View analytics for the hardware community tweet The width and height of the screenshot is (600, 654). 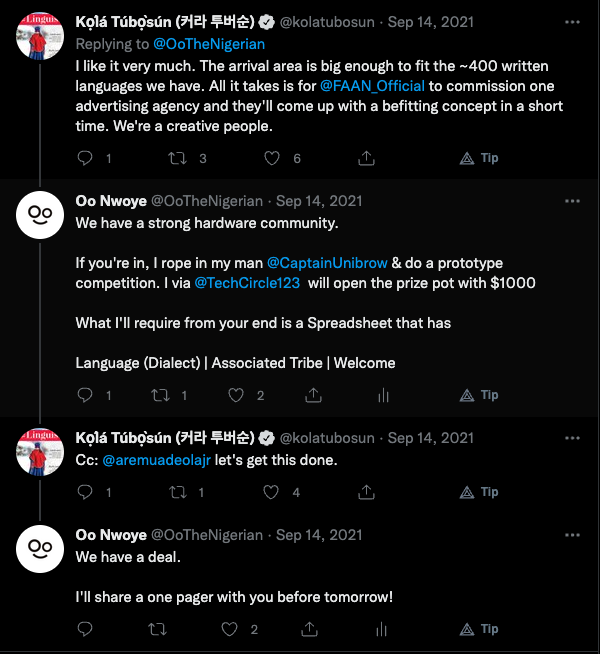point(382,395)
